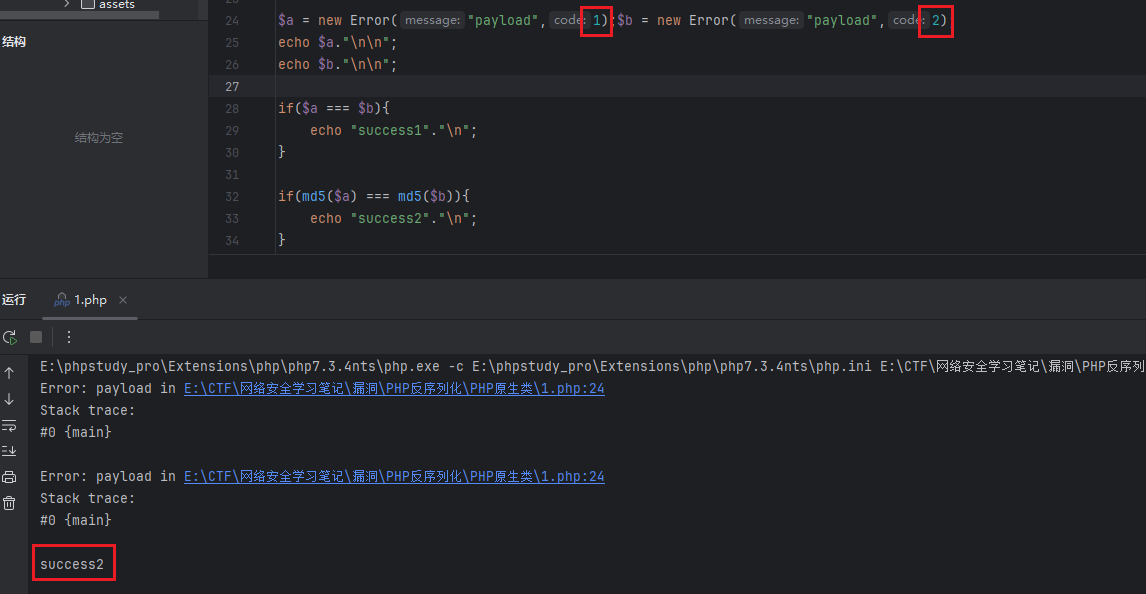Screen dimensions: 1146x594
Task: Place cursor on empty line 27
Action: tap(600, 86)
